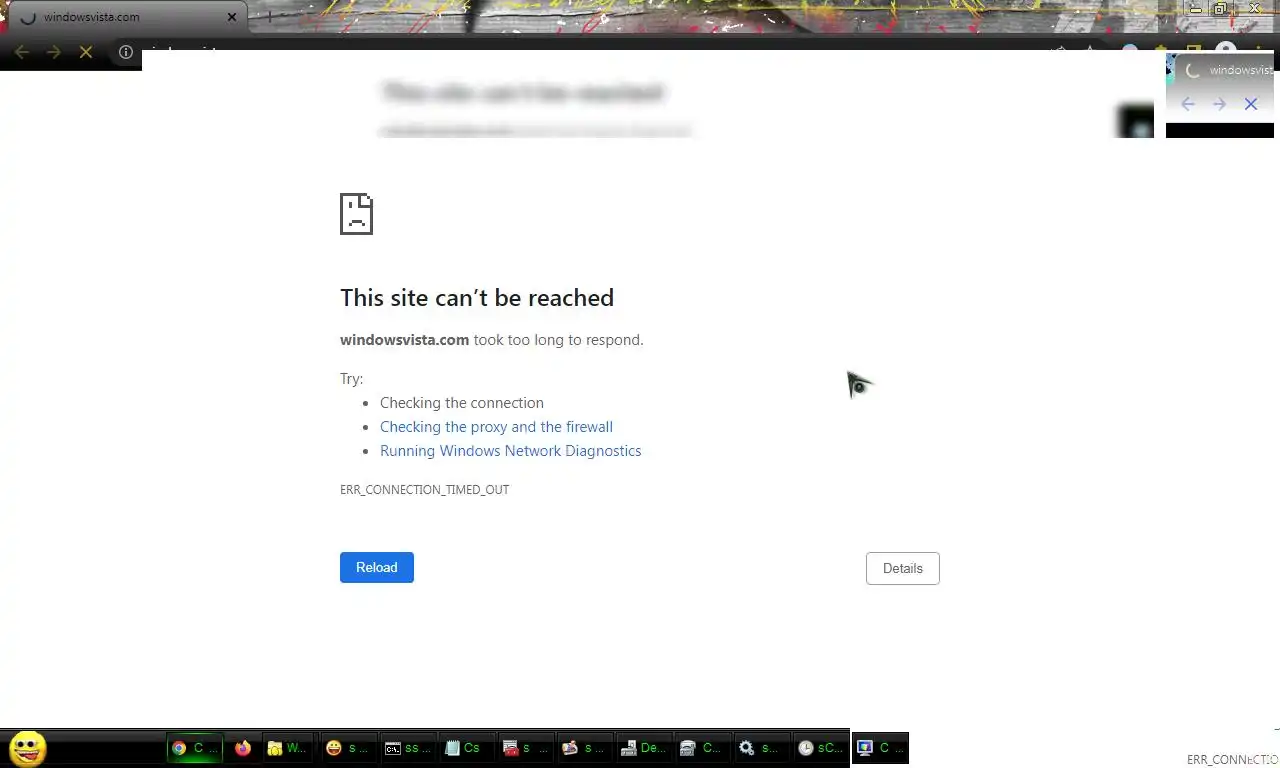
Task: Open the monitor-icon 'C...' taskbar item
Action: coord(880,748)
